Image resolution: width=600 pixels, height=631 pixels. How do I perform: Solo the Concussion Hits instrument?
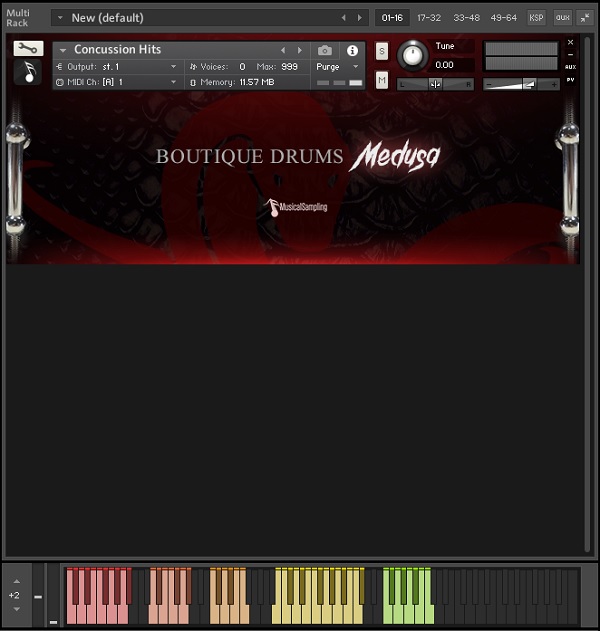point(382,51)
